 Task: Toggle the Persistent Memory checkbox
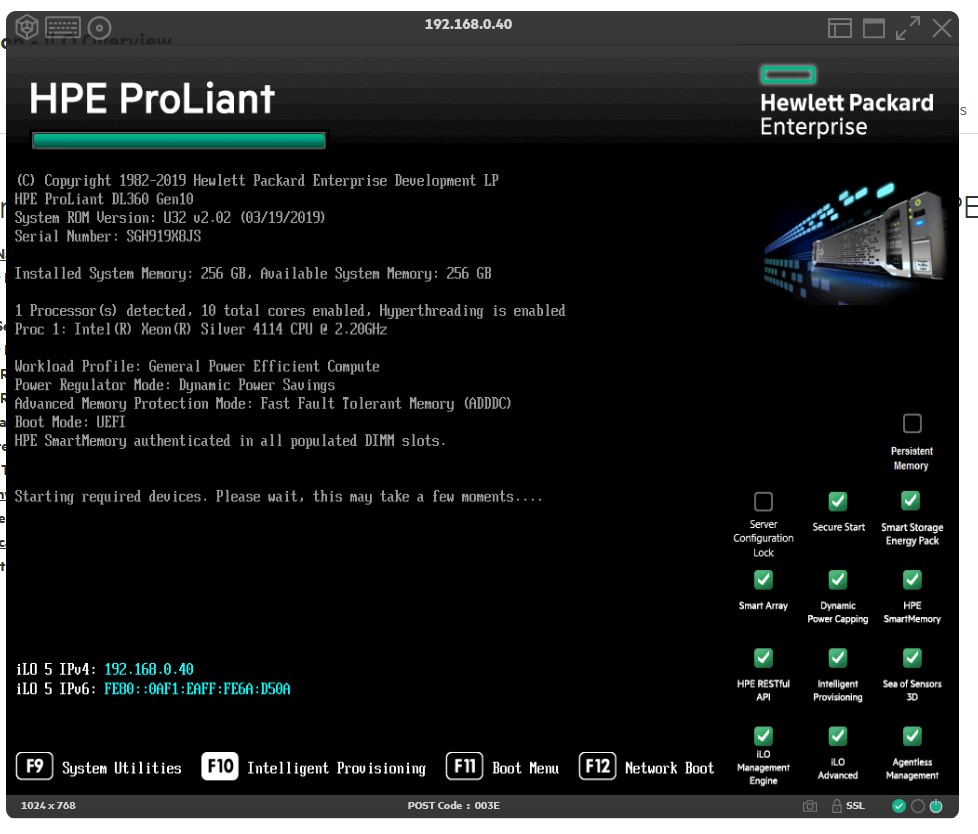[911, 423]
